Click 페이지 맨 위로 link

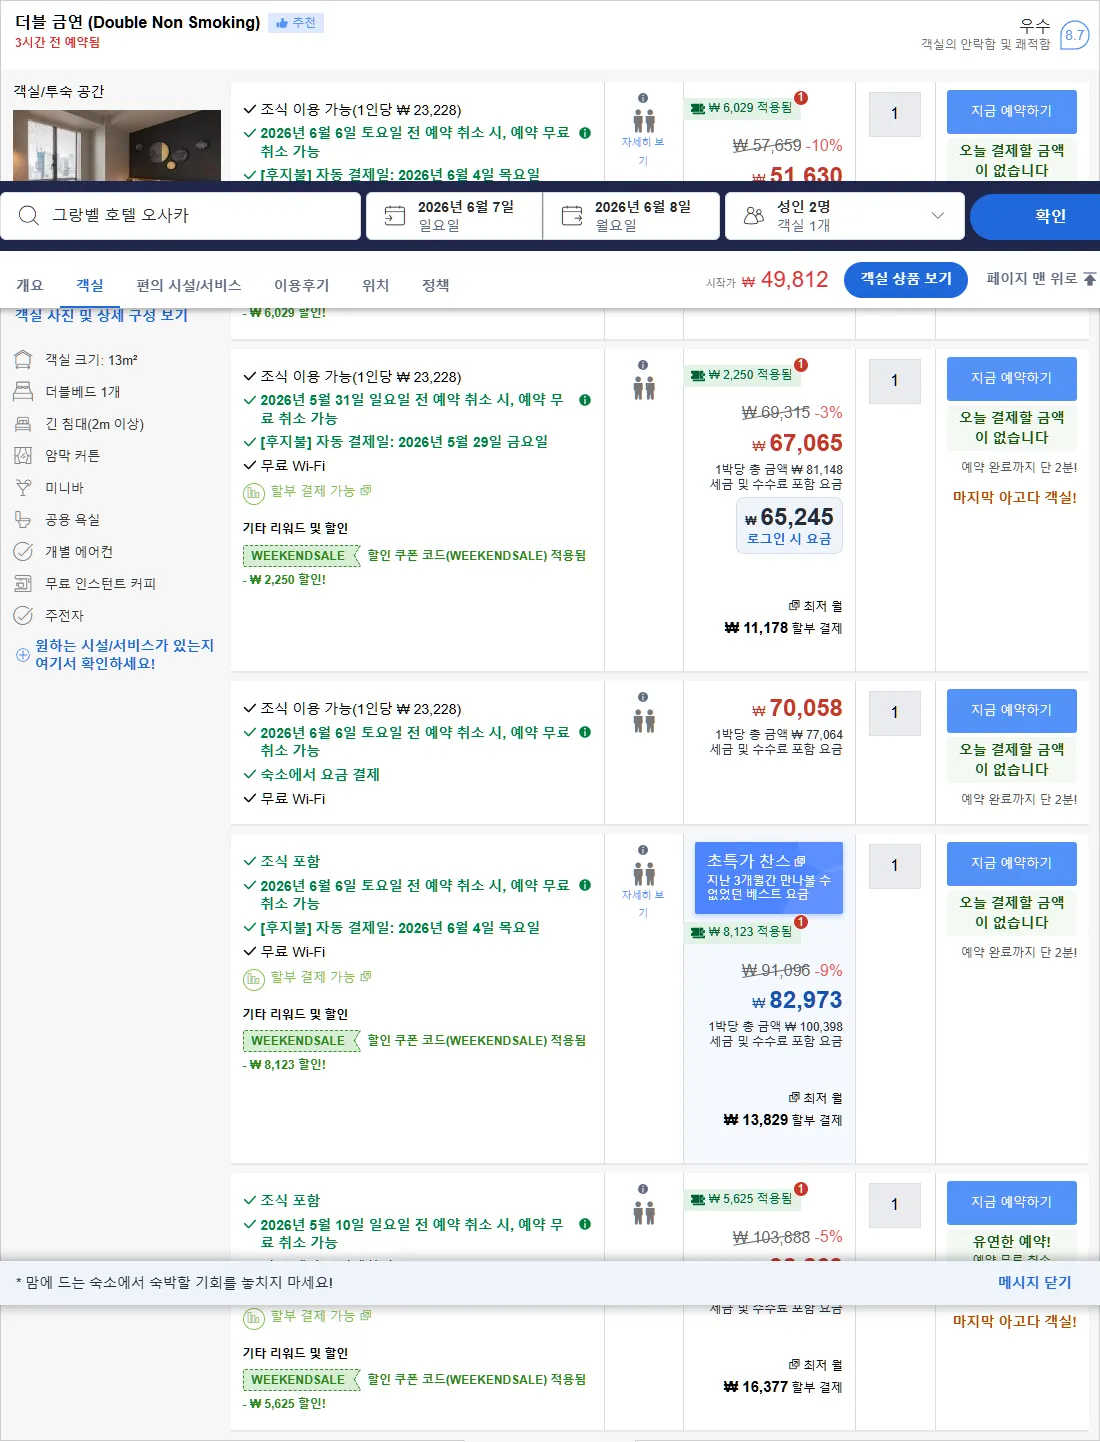pyautogui.click(x=1032, y=279)
